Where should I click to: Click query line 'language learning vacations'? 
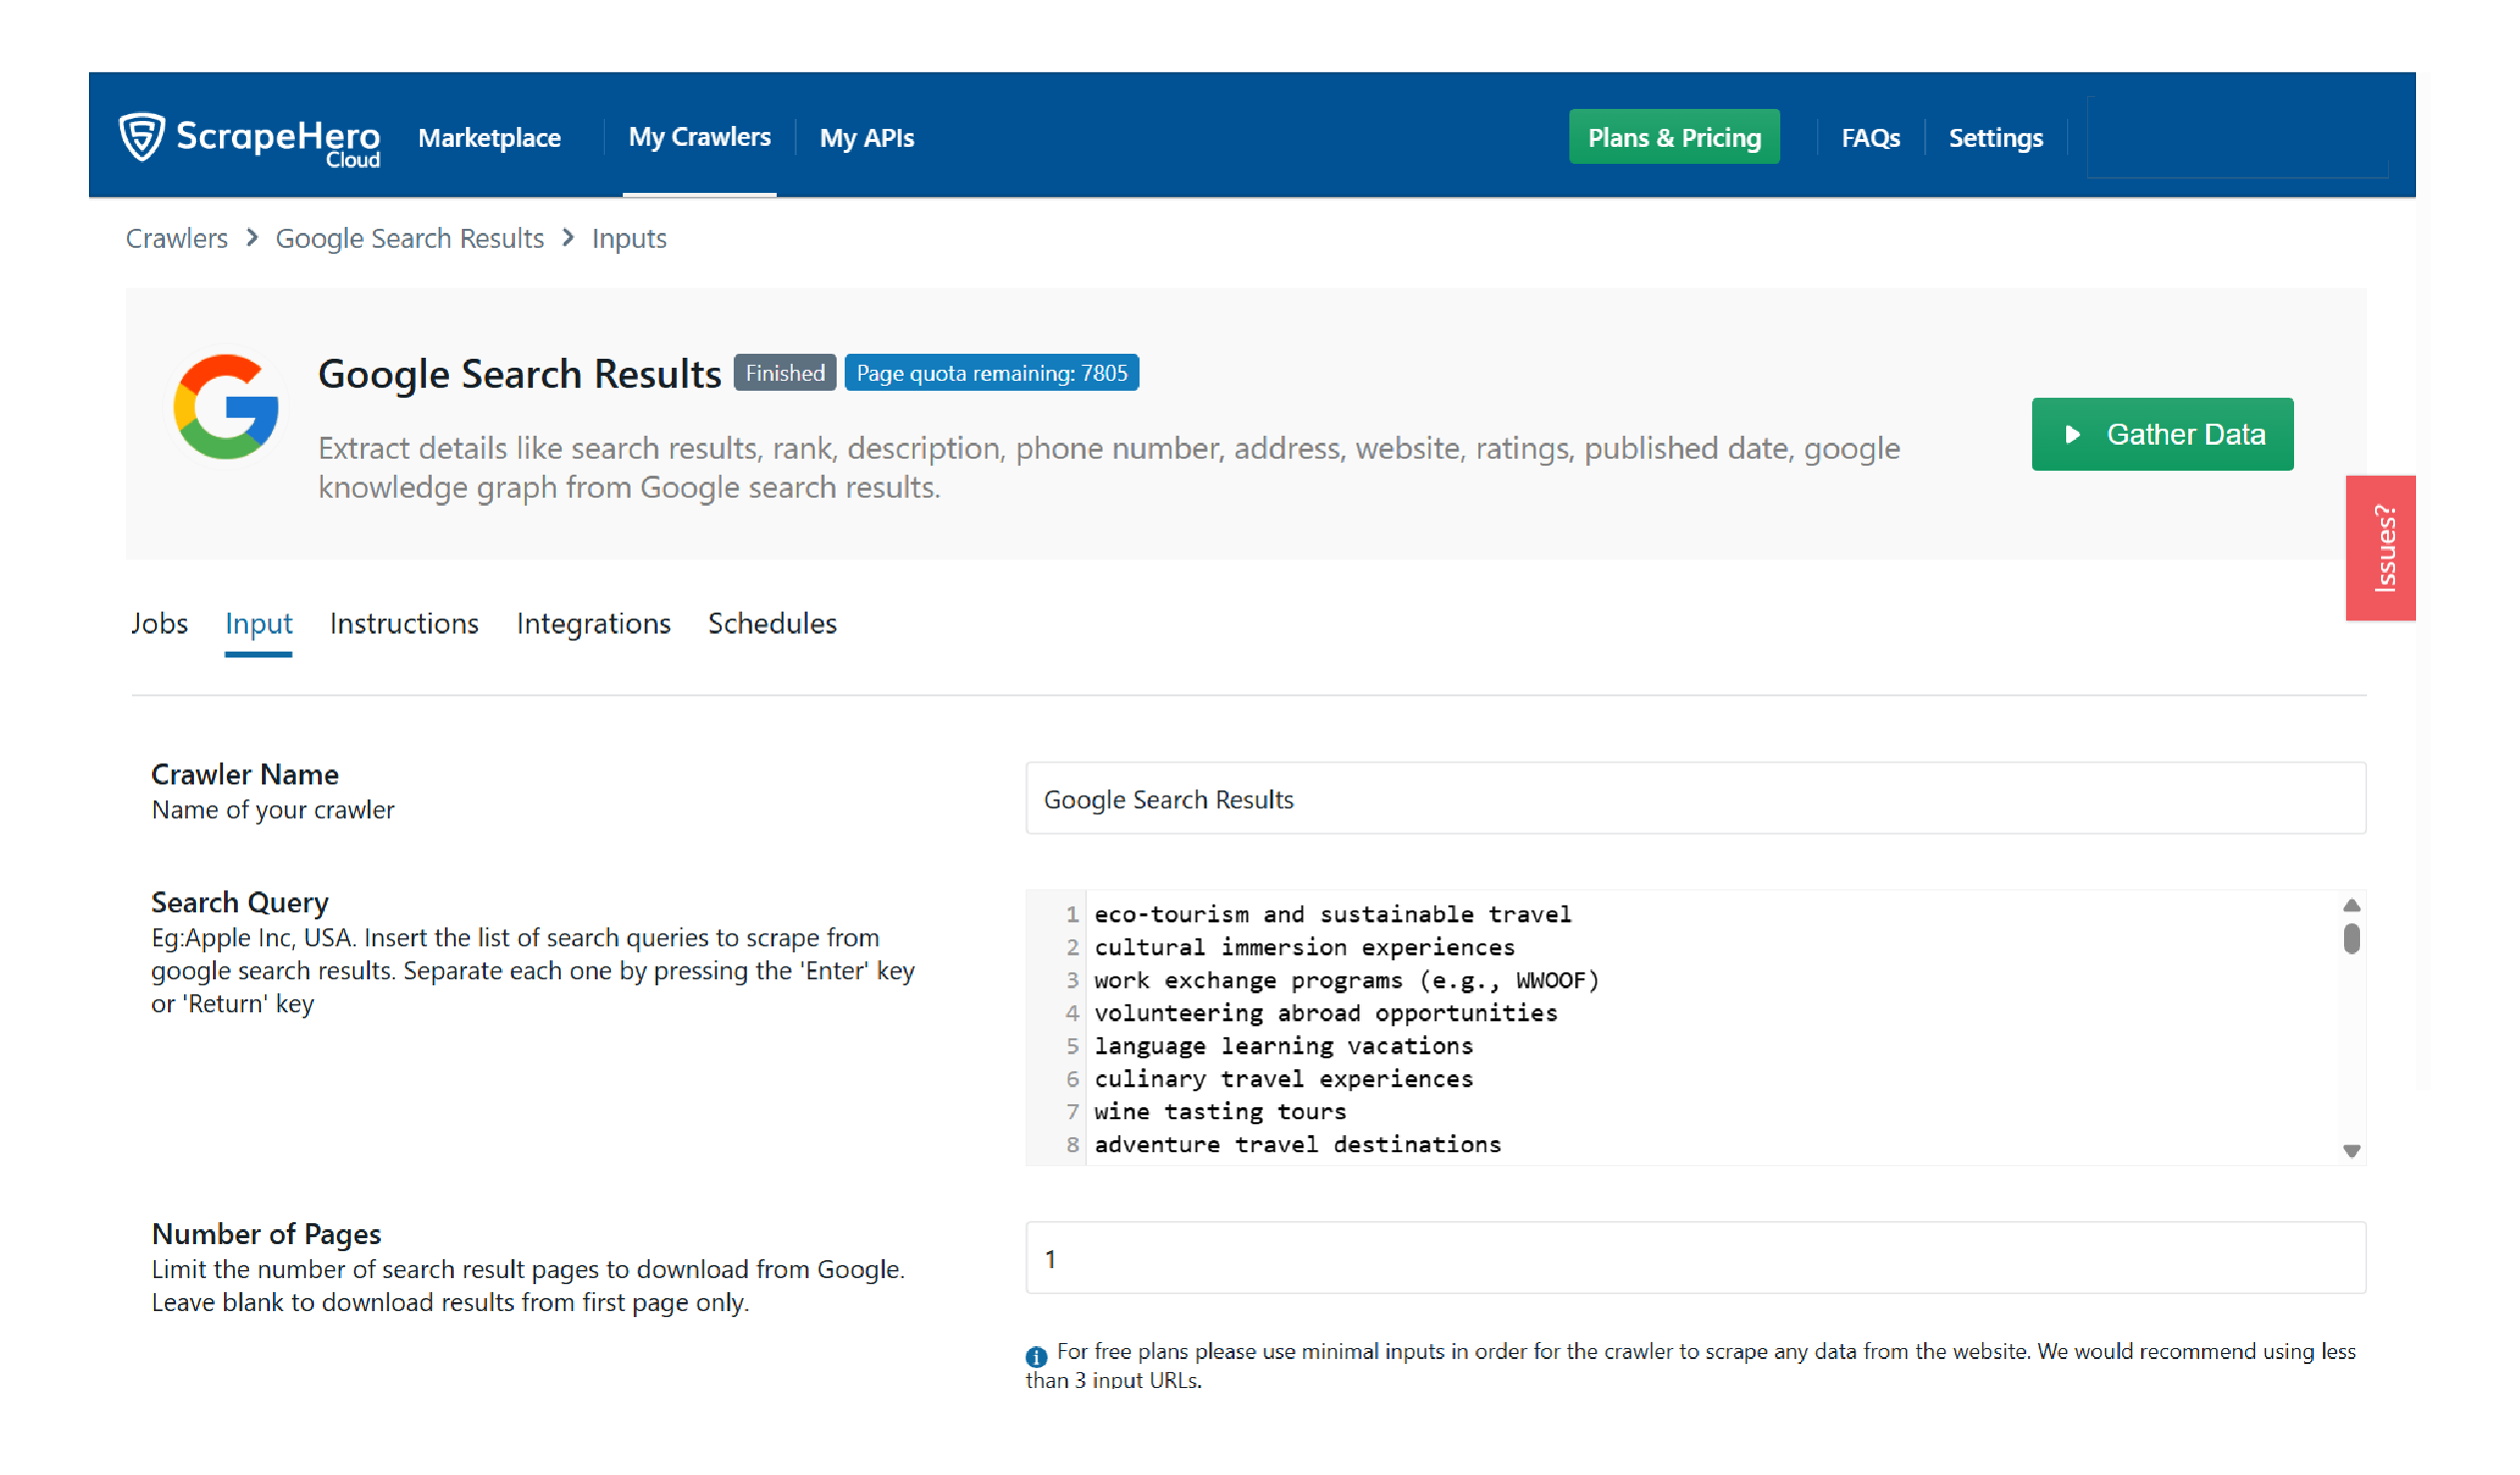coord(1283,1046)
